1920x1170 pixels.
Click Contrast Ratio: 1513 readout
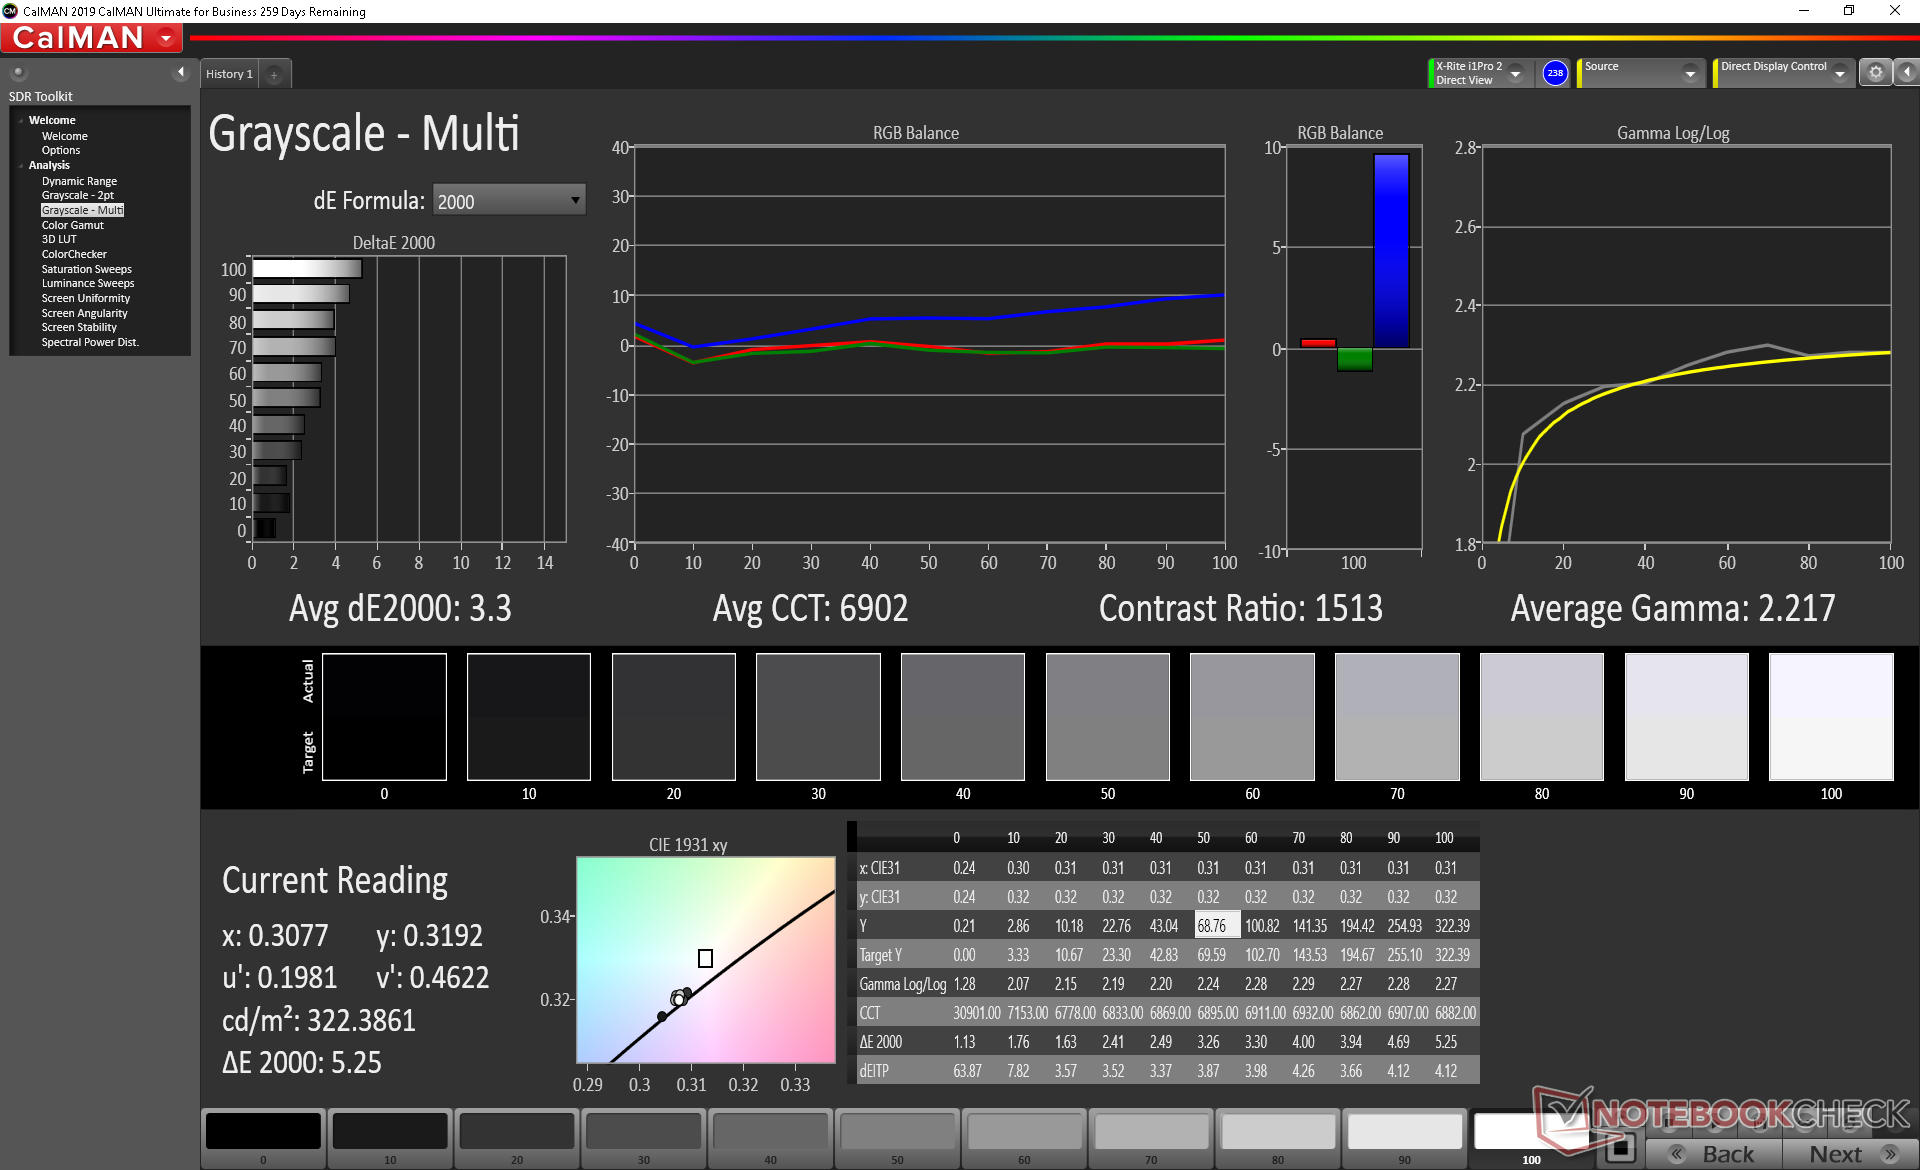coord(1240,608)
